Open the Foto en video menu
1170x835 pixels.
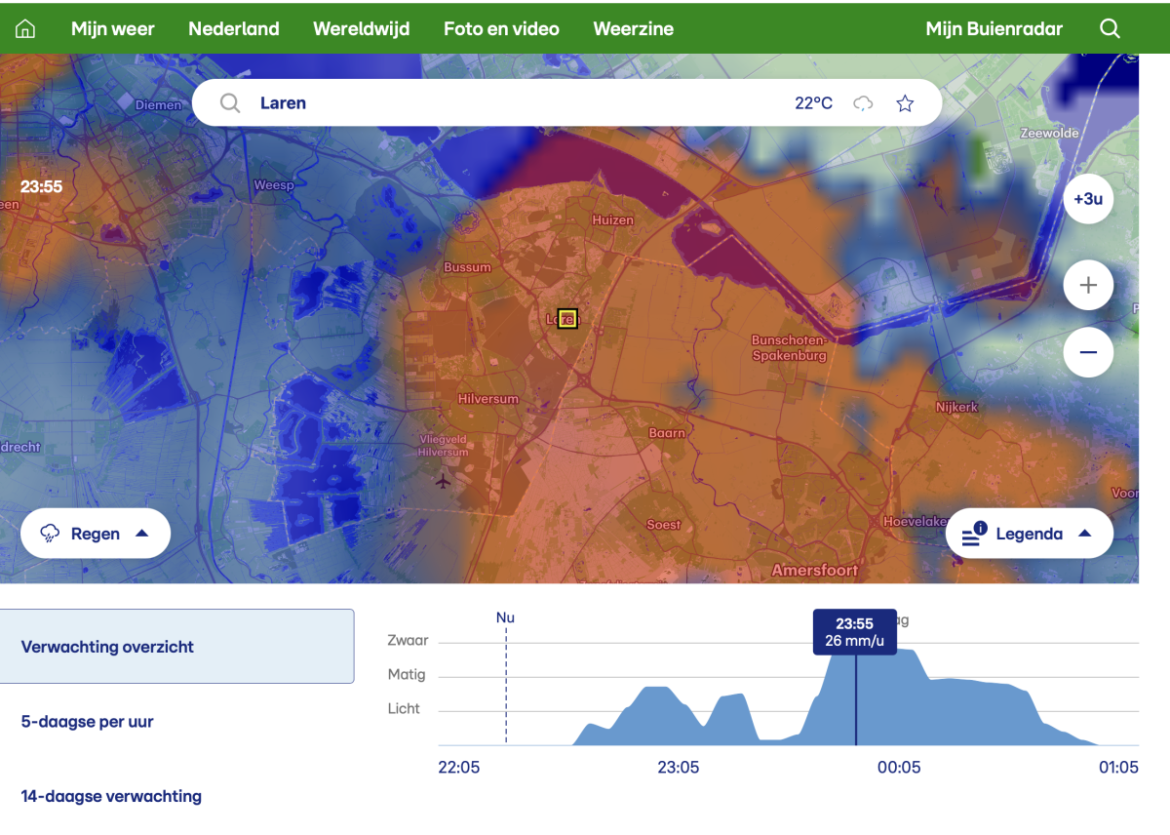[x=501, y=28]
